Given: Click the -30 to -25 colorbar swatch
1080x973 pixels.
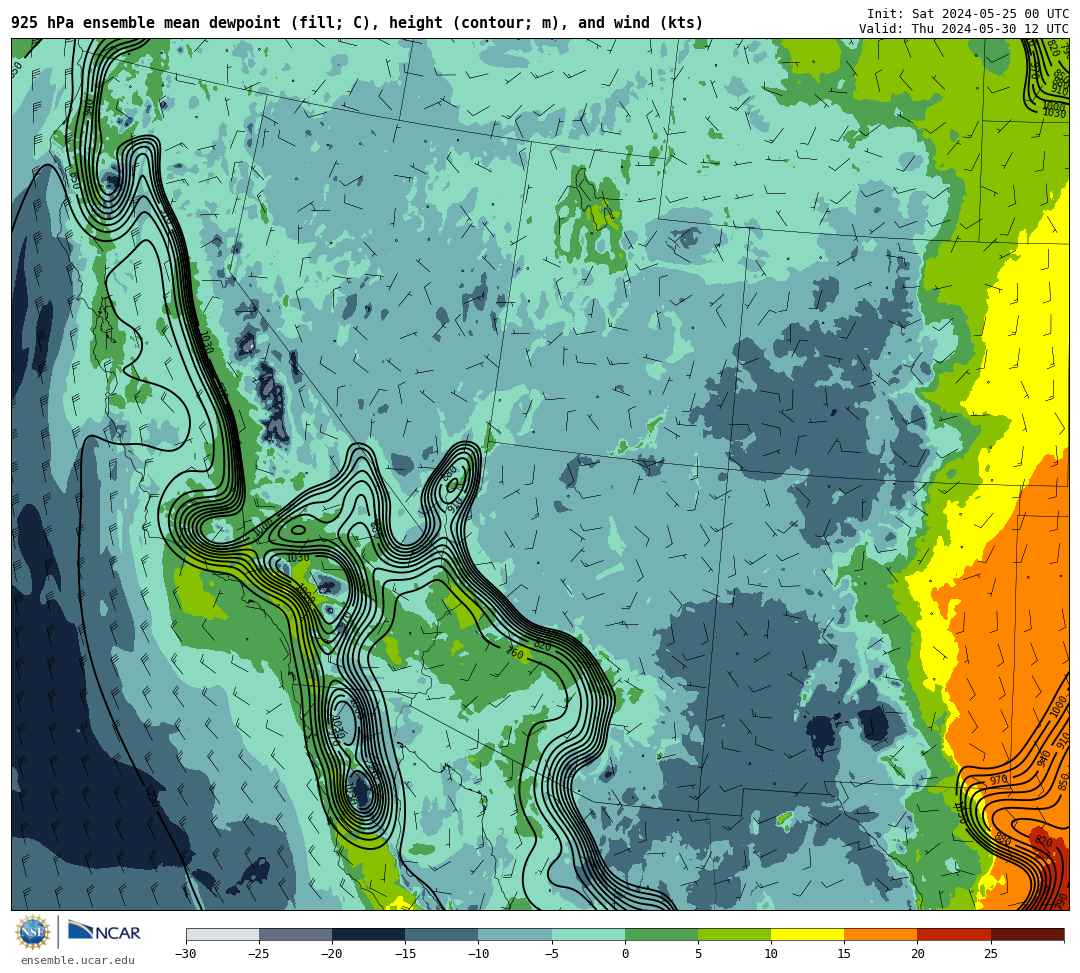Looking at the screenshot, I should tap(222, 934).
